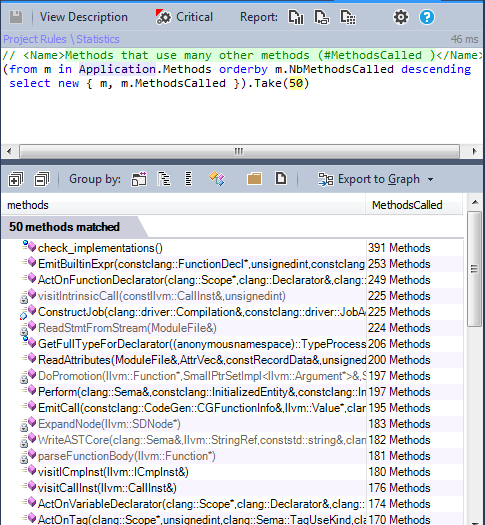Screen dimensions: 485x525
Task: Click the second Report export icon
Action: click(322, 17)
